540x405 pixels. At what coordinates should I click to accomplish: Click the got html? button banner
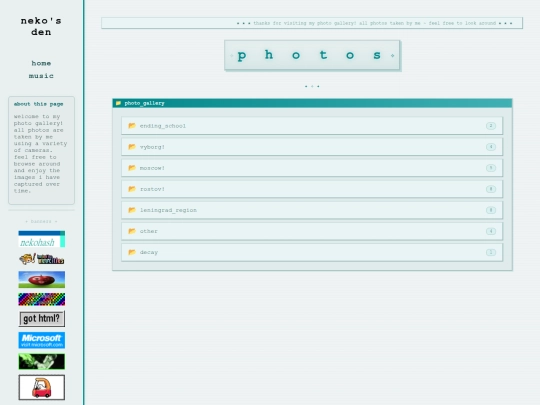click(x=42, y=319)
